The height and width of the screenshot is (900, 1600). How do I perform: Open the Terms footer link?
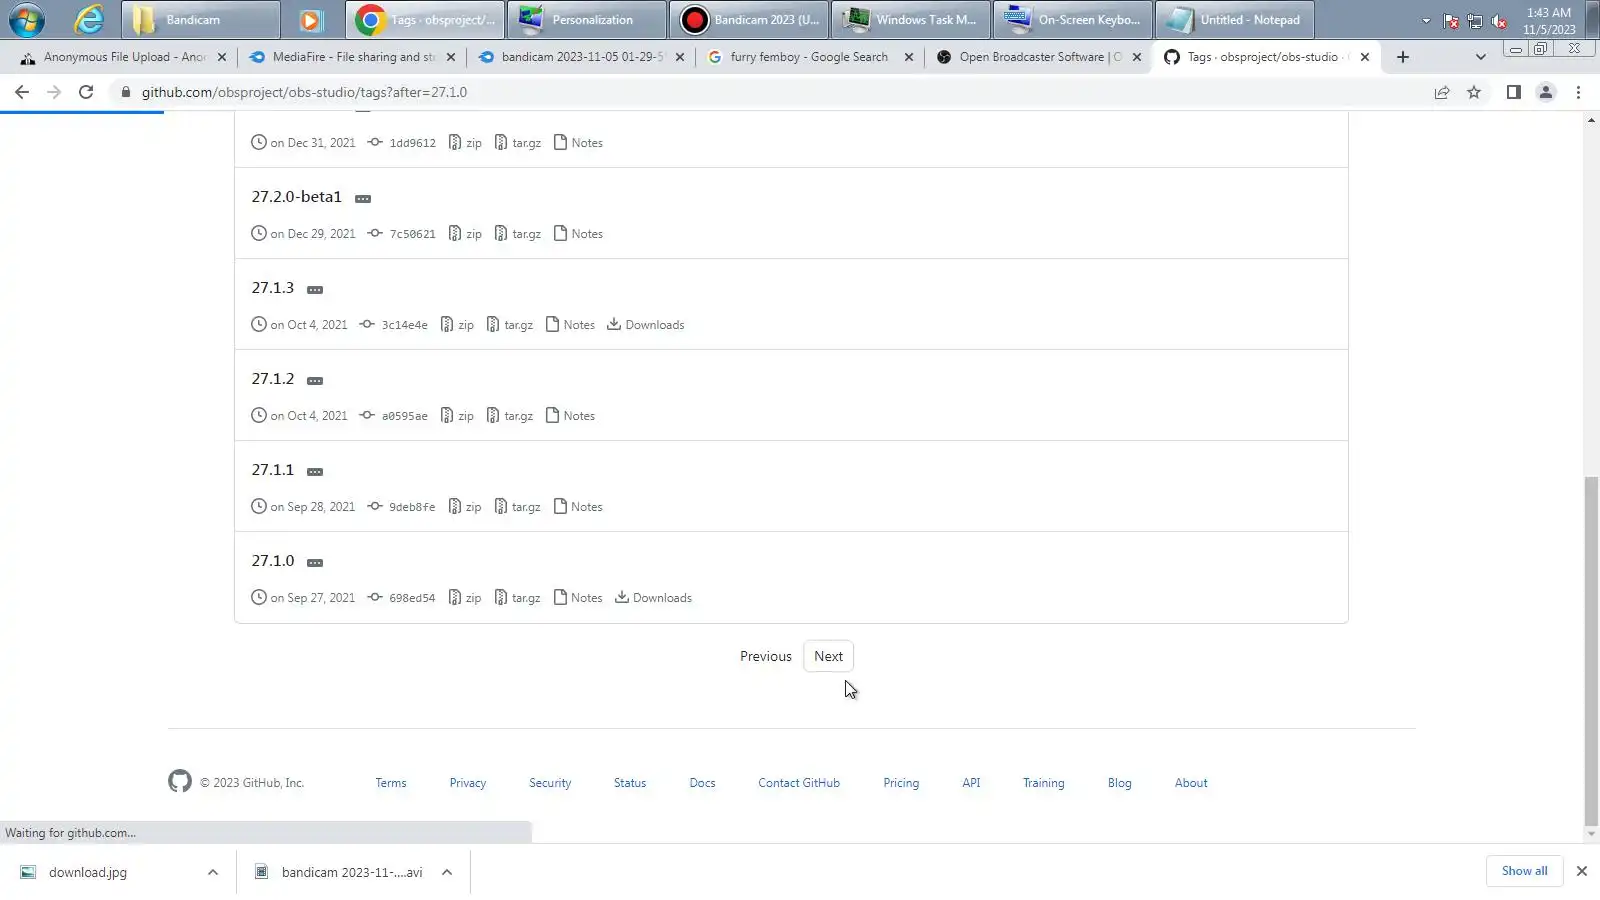point(391,783)
